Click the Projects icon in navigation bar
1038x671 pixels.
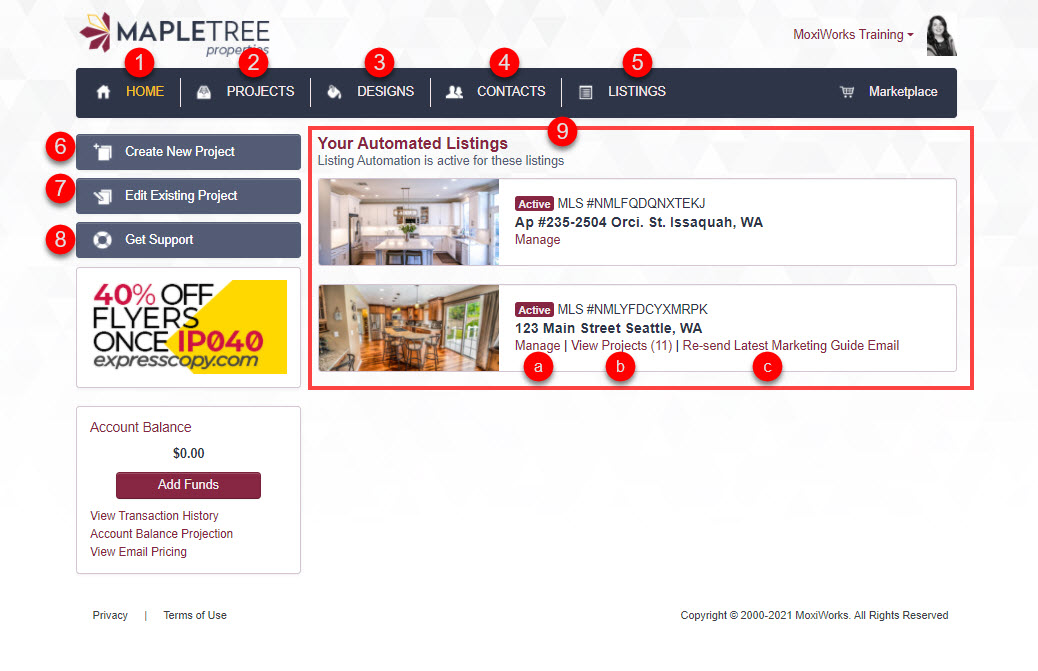point(204,92)
